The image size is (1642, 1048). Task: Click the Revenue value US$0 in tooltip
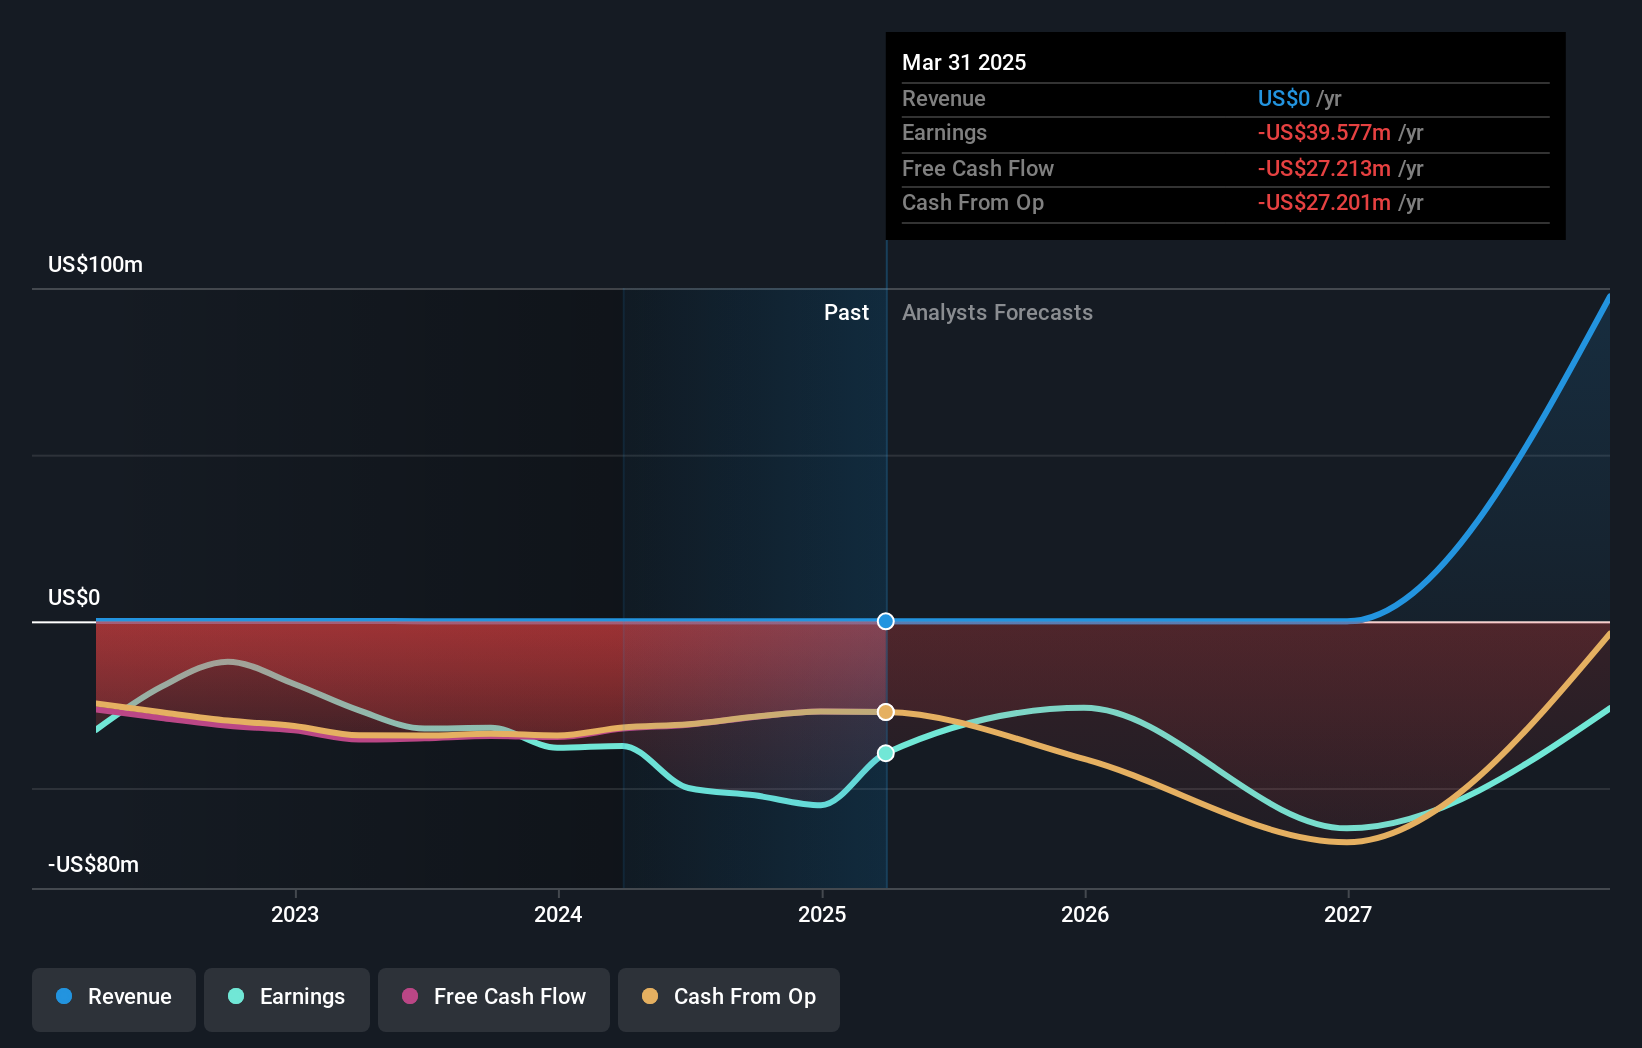click(1284, 98)
